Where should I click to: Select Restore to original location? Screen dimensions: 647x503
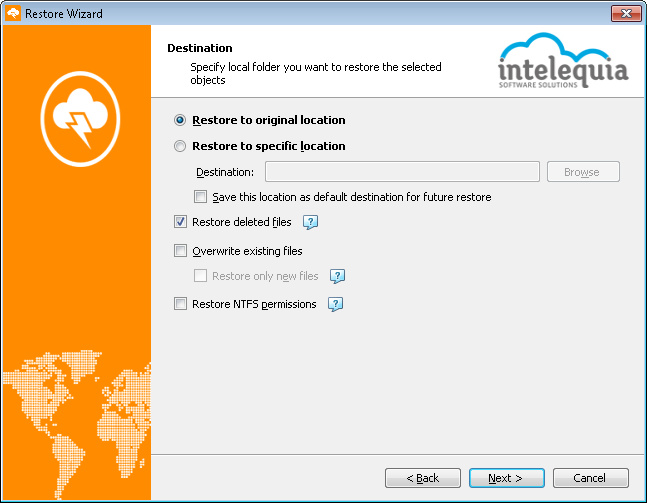tap(180, 120)
